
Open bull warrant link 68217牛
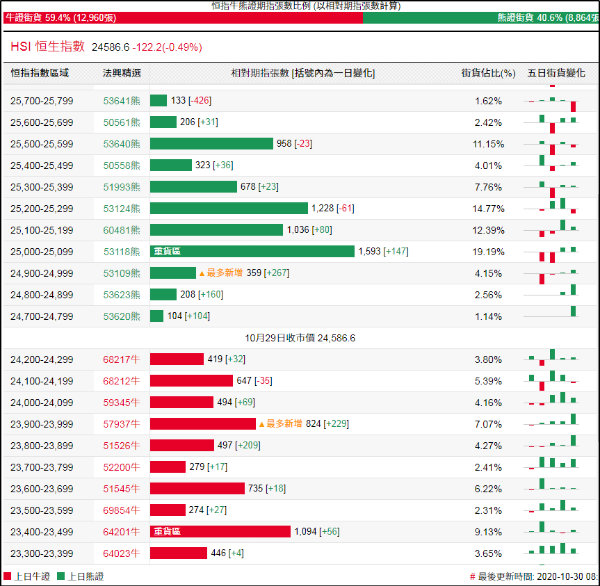click(x=121, y=359)
